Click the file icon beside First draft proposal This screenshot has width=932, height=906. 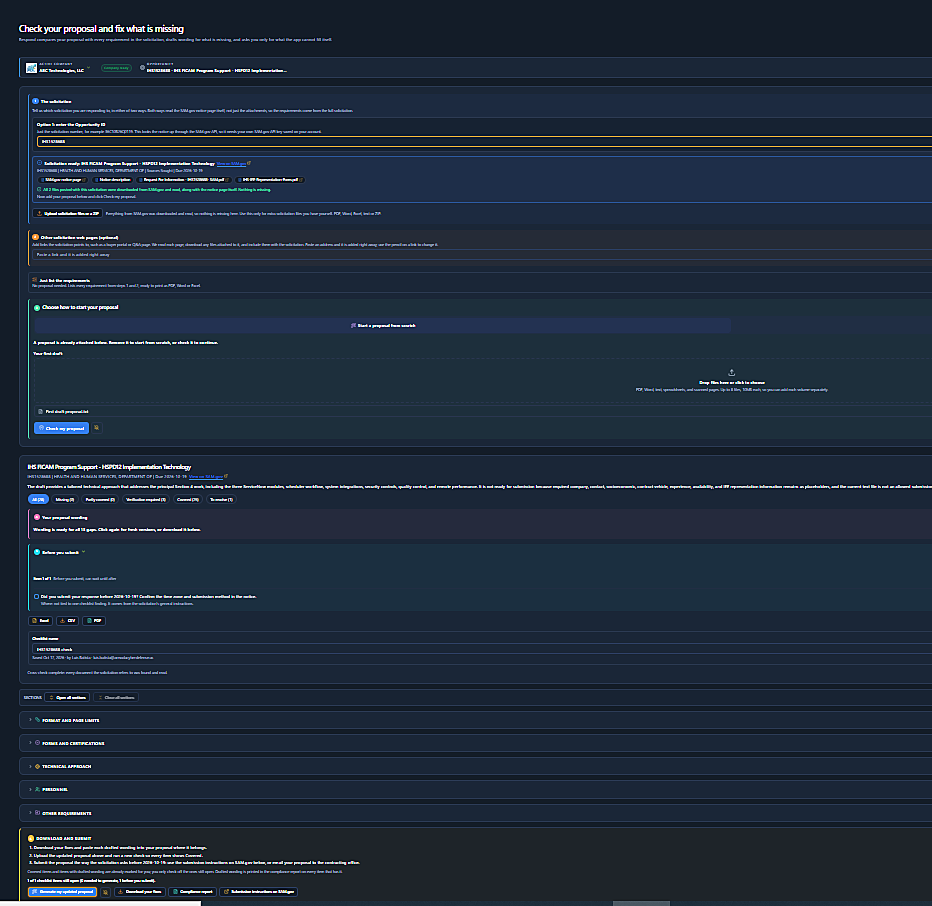(40, 411)
